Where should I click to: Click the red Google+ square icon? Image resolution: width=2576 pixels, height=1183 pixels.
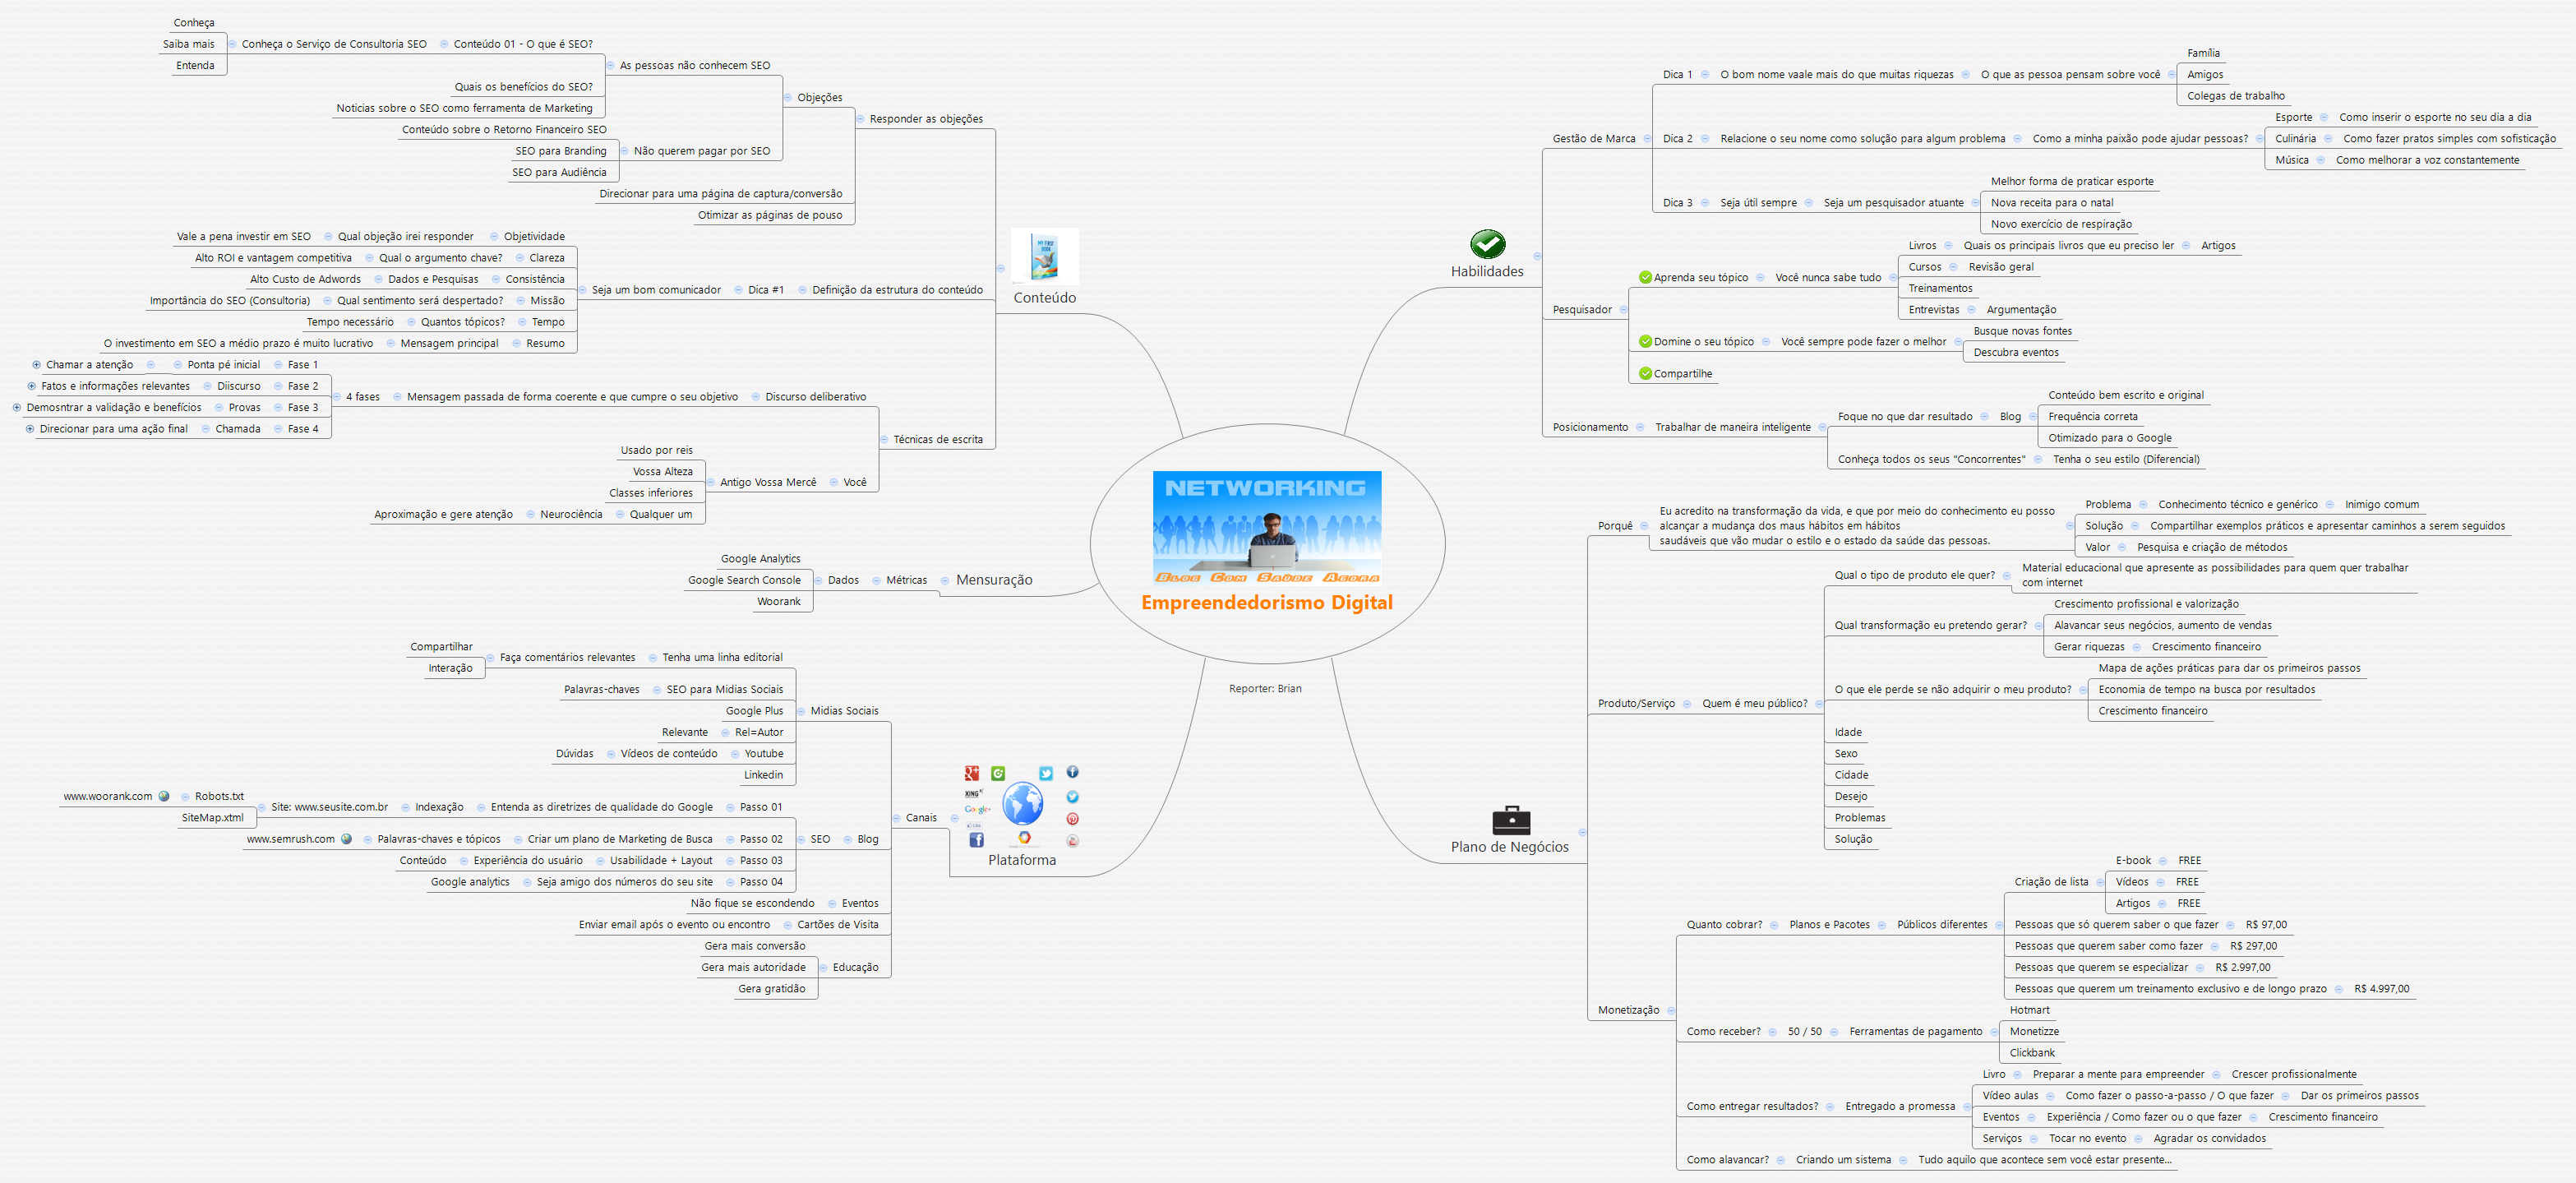tap(971, 773)
